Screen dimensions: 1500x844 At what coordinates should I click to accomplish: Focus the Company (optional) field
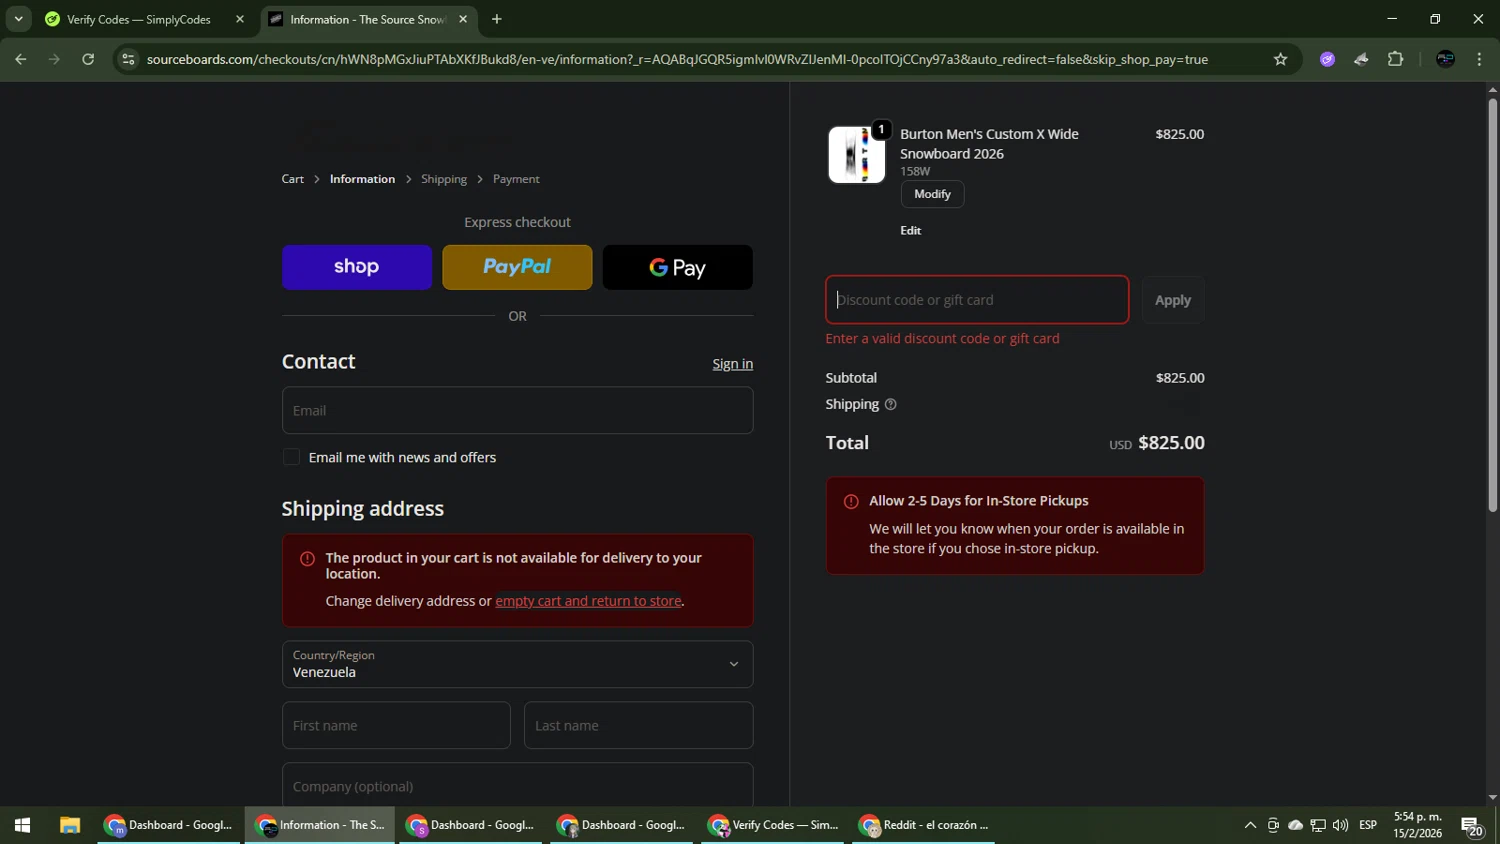517,785
